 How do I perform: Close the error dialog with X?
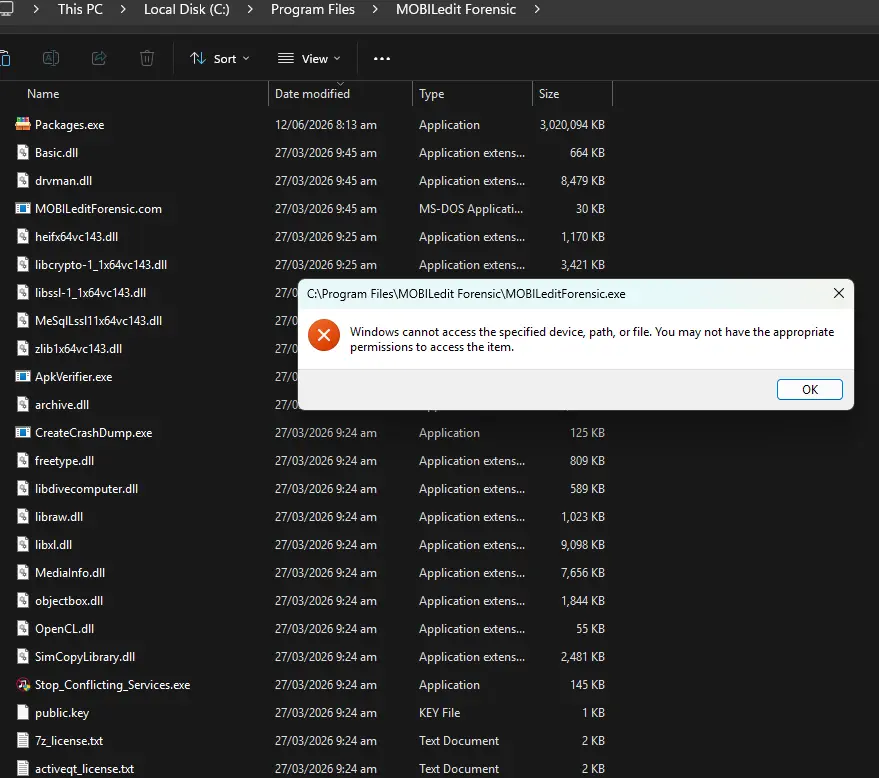pyautogui.click(x=839, y=293)
